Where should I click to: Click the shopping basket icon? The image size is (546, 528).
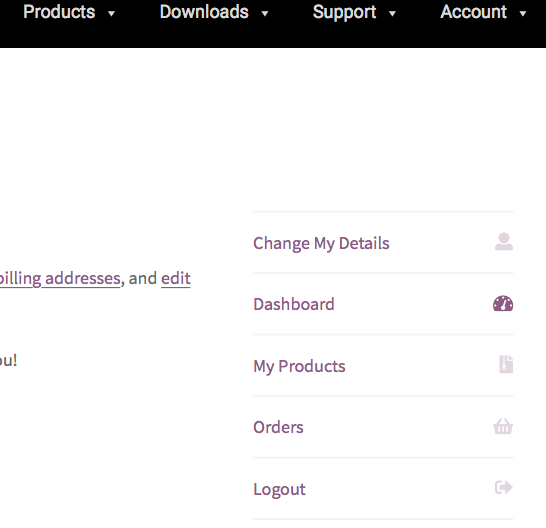click(503, 426)
